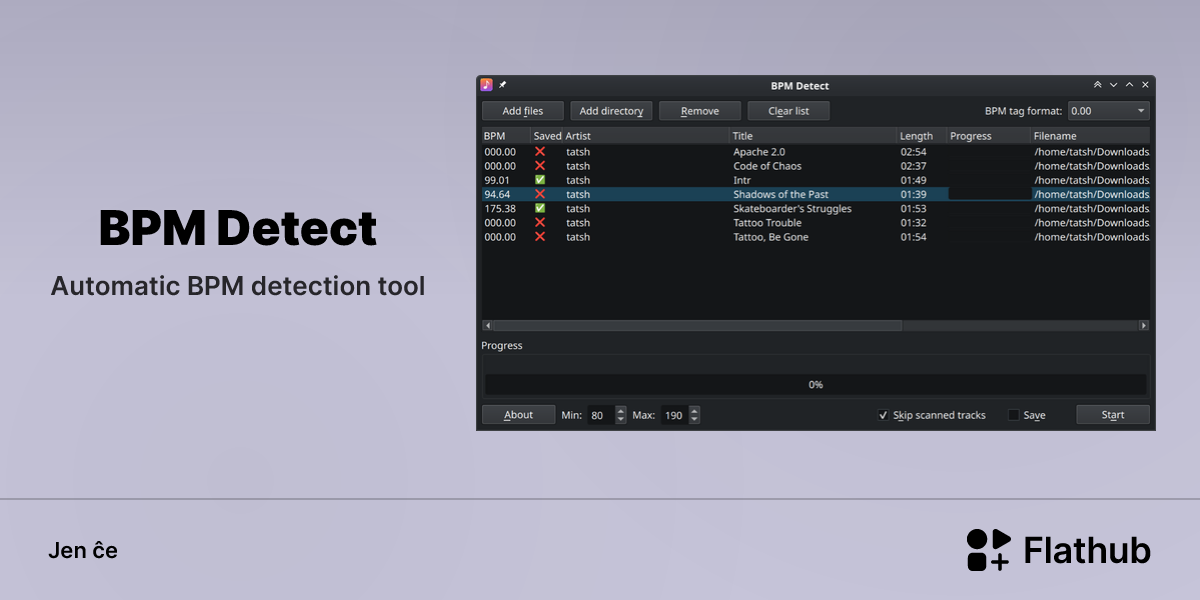The image size is (1200, 600).
Task: Sort by the Title column header
Action: coord(813,136)
